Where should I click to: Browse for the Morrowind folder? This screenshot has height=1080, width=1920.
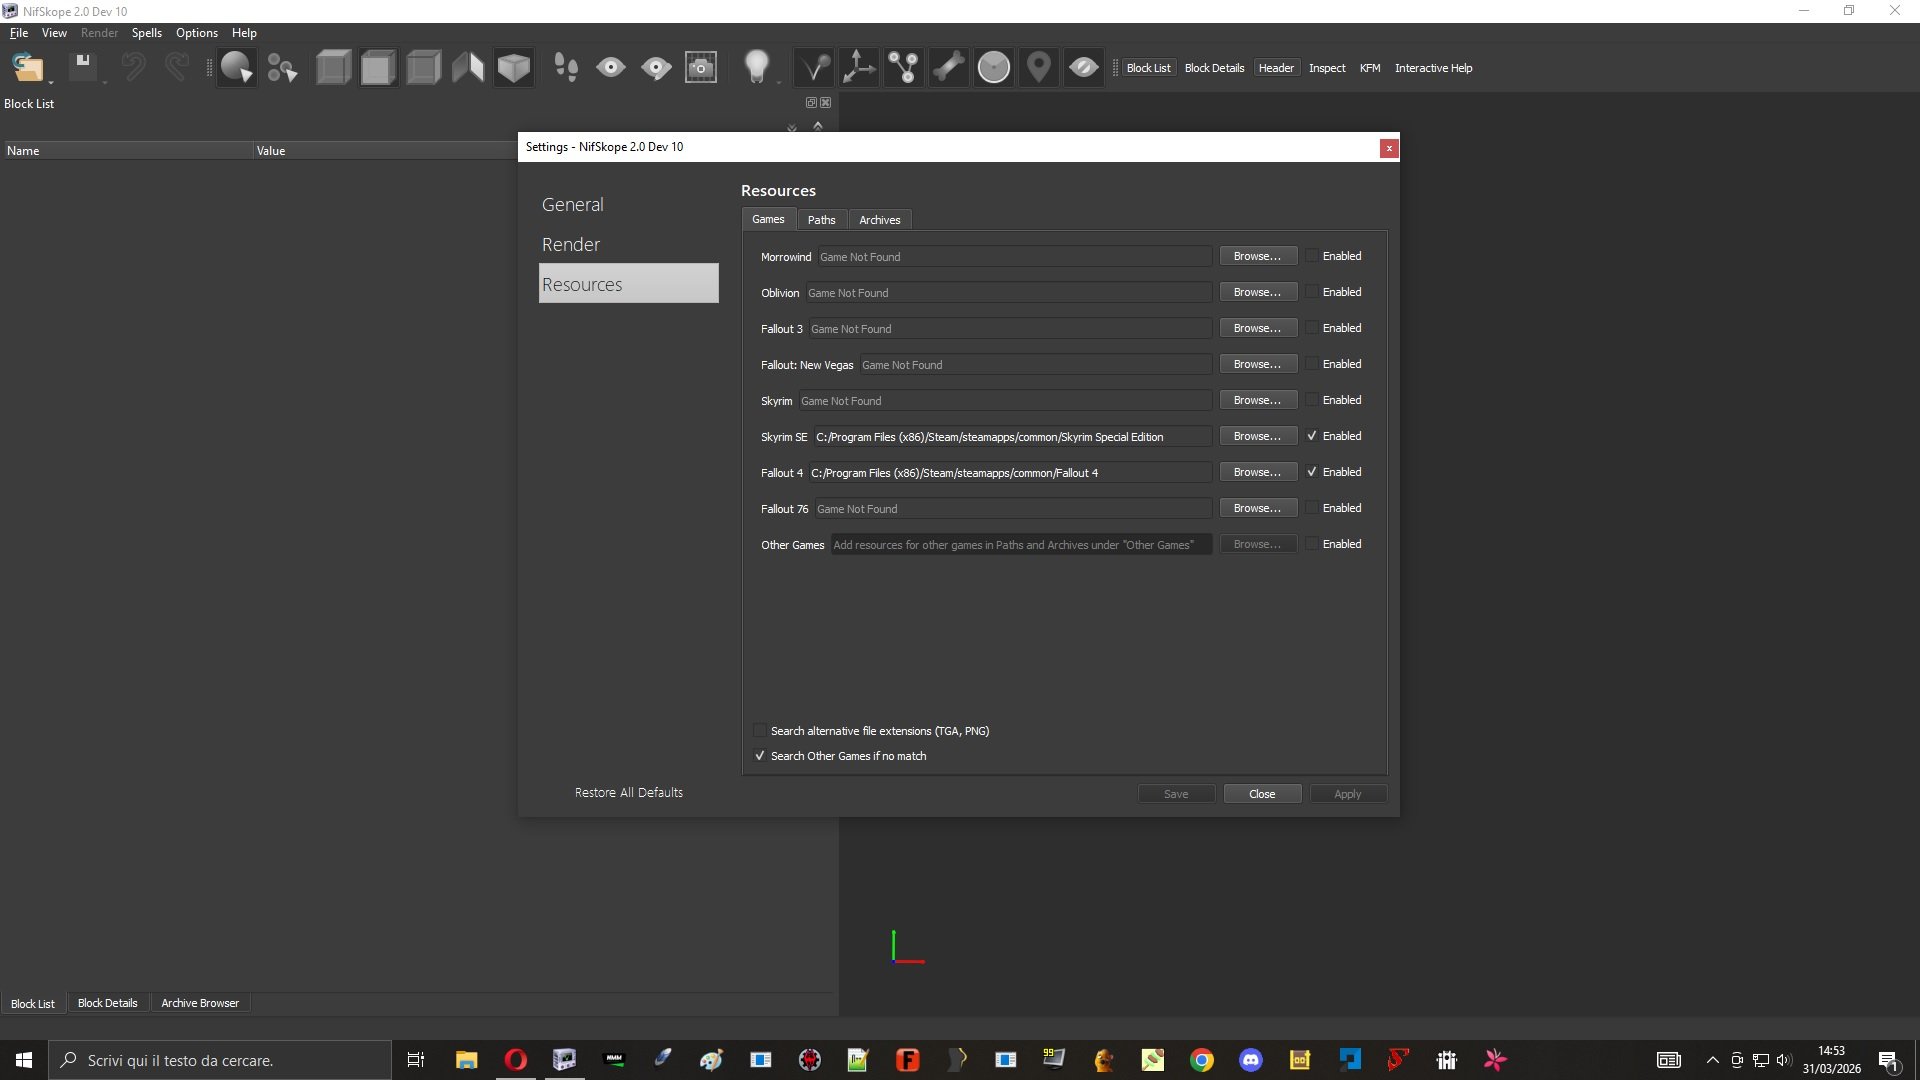click(1257, 256)
